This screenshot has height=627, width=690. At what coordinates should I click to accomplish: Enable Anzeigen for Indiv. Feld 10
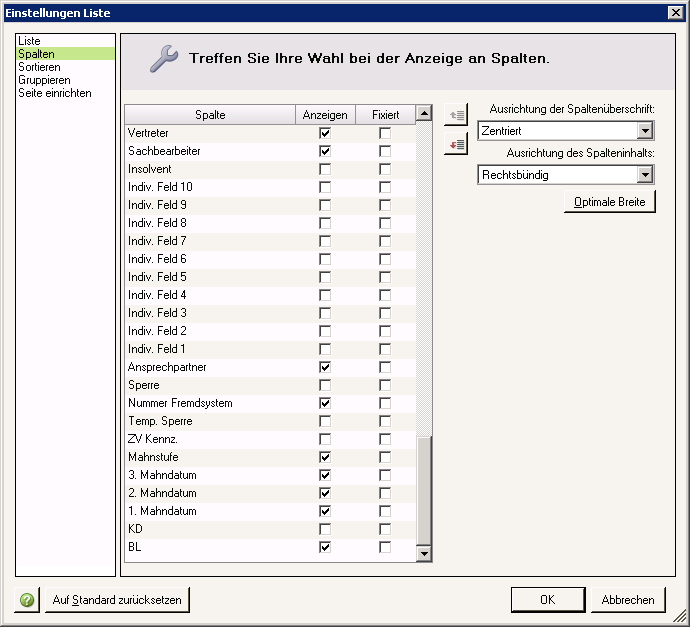[325, 187]
